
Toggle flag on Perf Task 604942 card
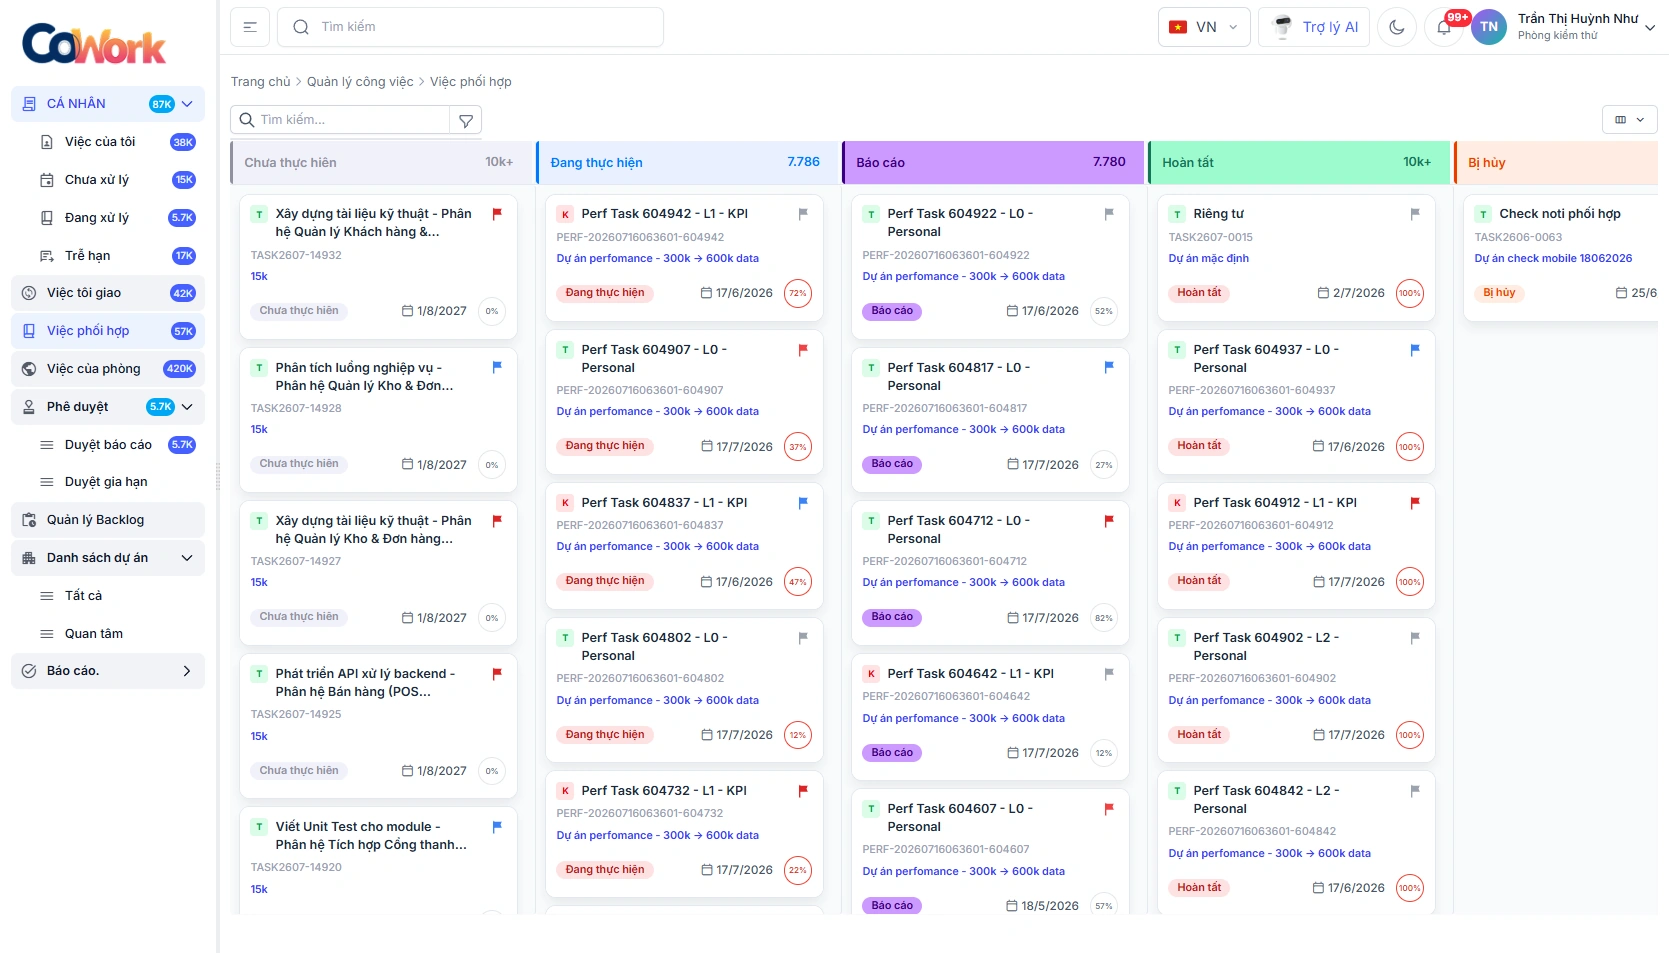click(803, 214)
